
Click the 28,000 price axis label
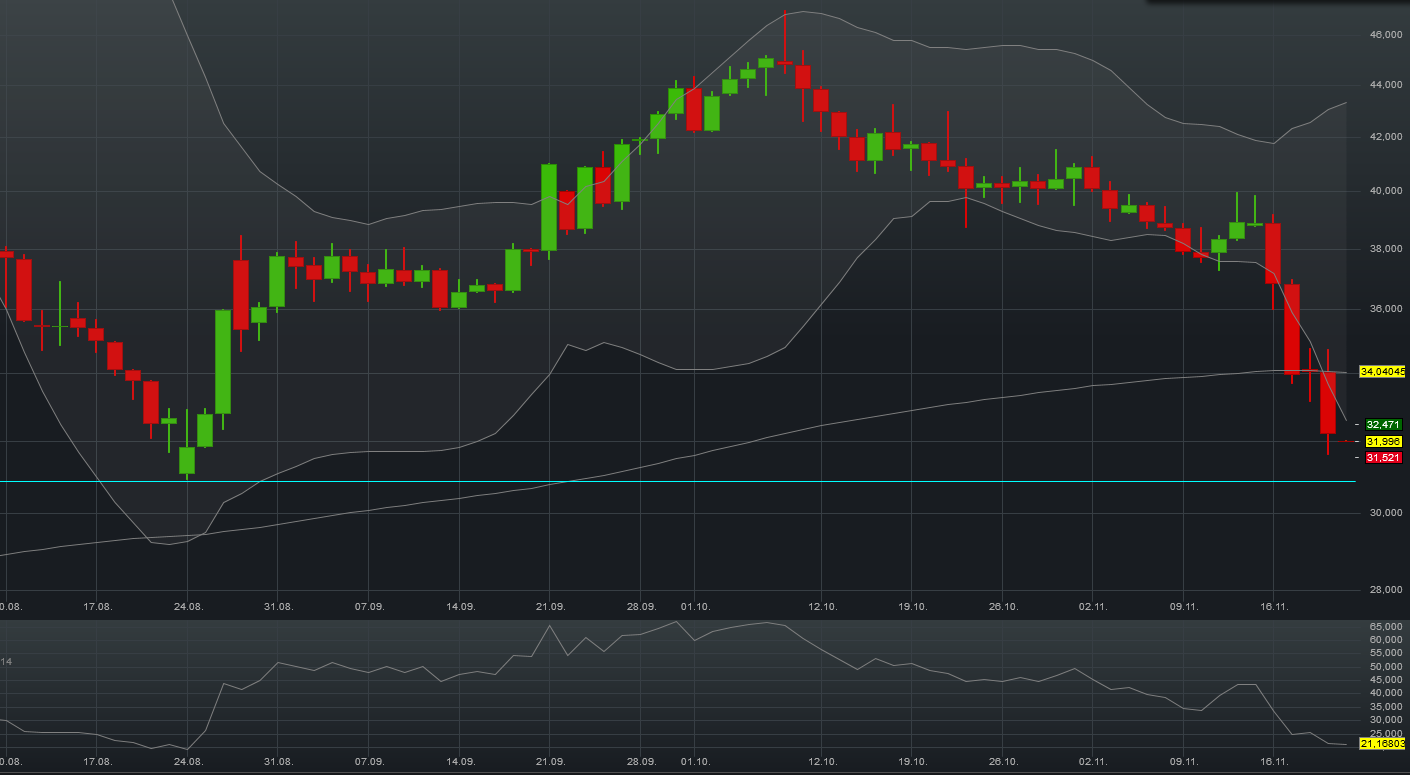coord(1384,589)
